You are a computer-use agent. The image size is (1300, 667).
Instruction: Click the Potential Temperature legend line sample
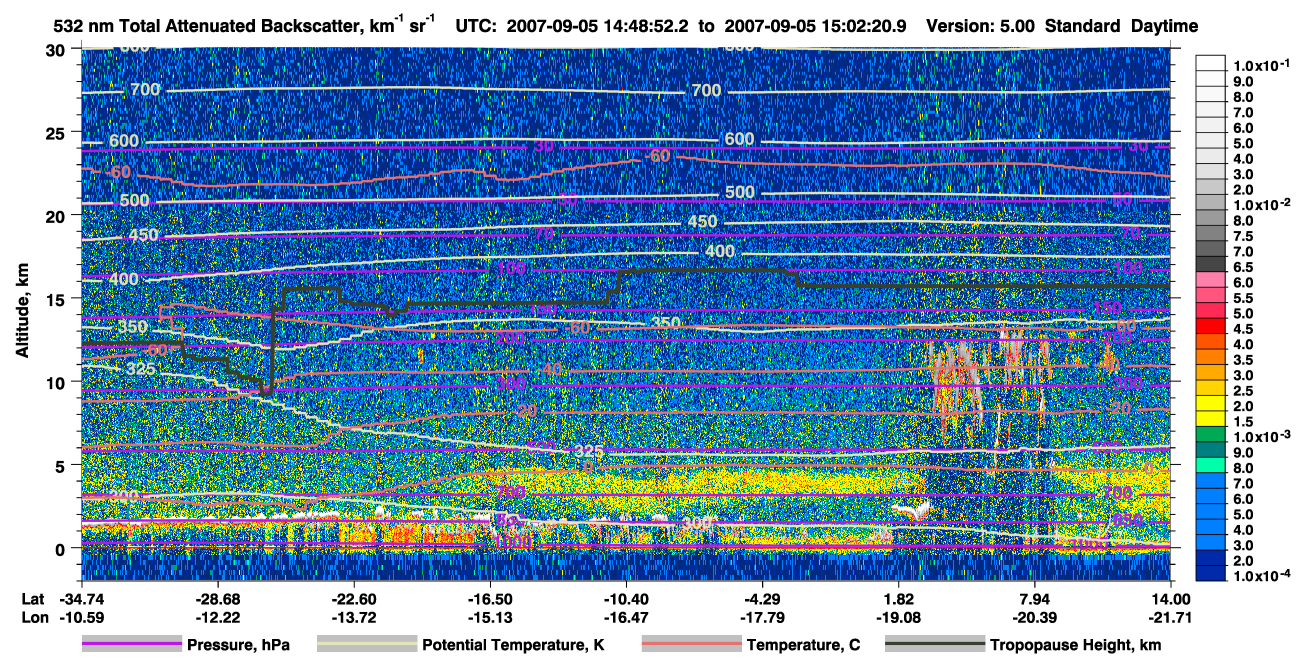click(366, 645)
